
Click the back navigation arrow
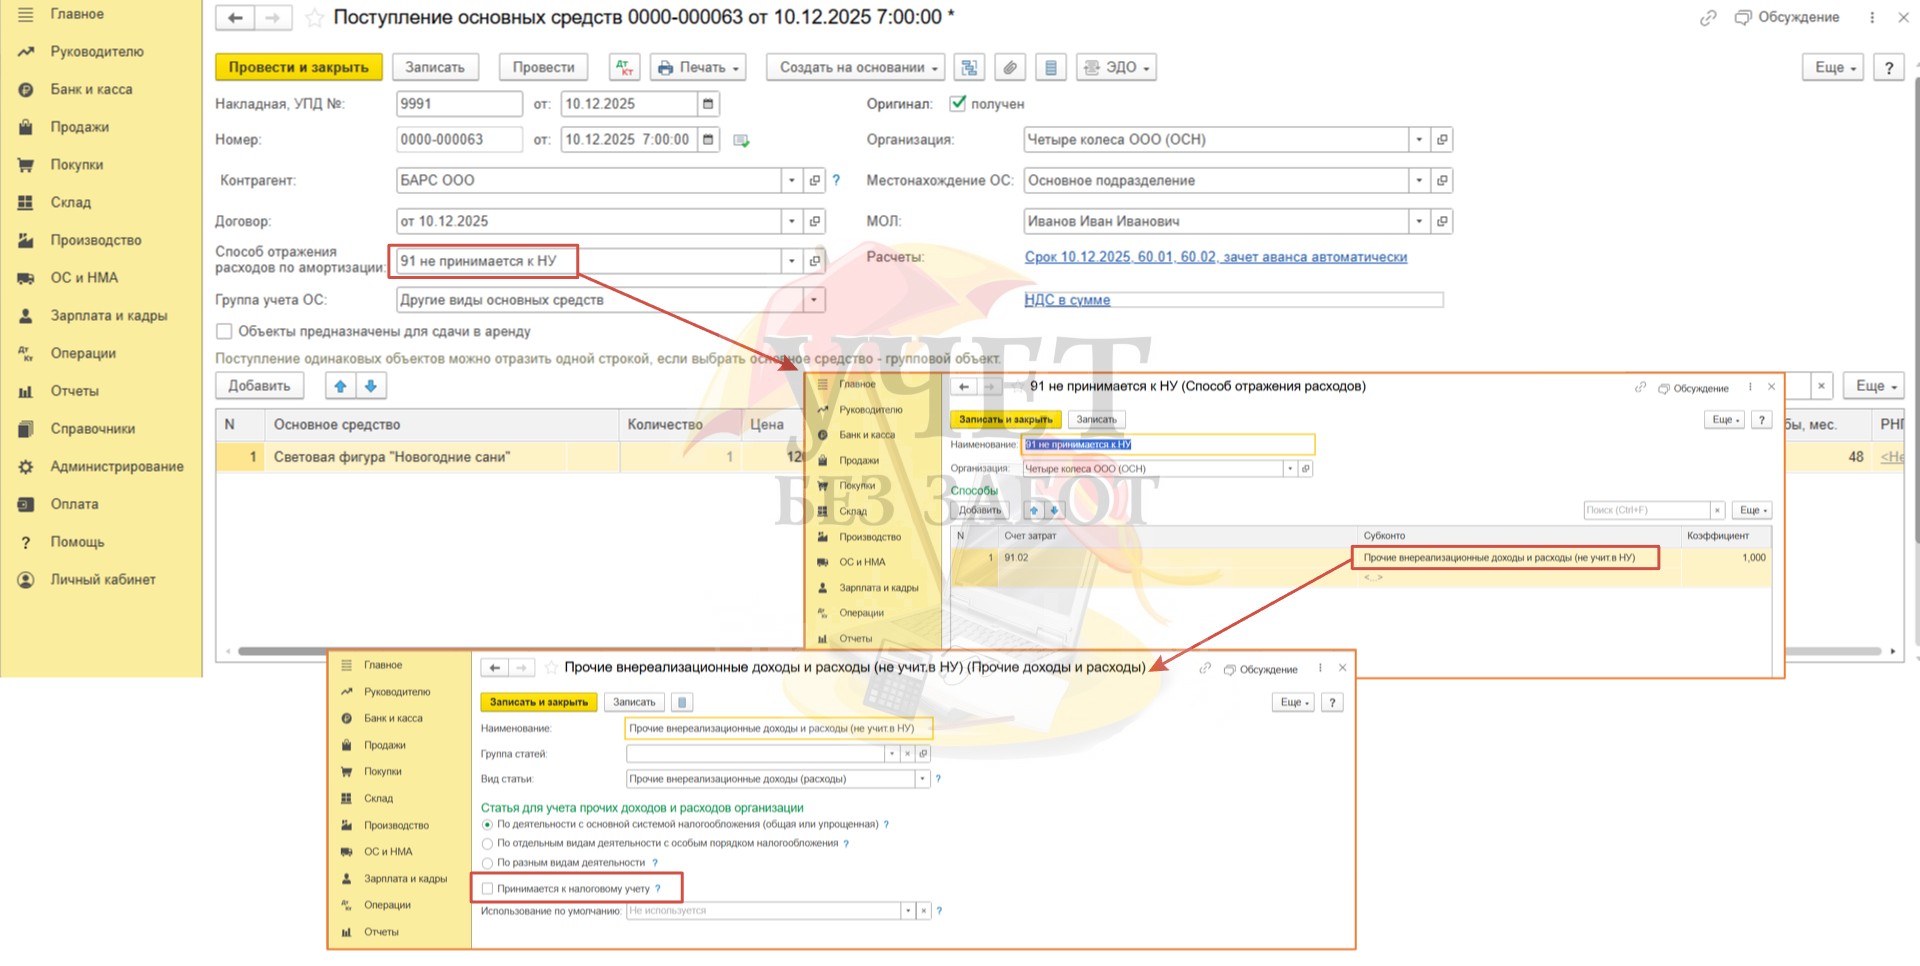coord(235,18)
